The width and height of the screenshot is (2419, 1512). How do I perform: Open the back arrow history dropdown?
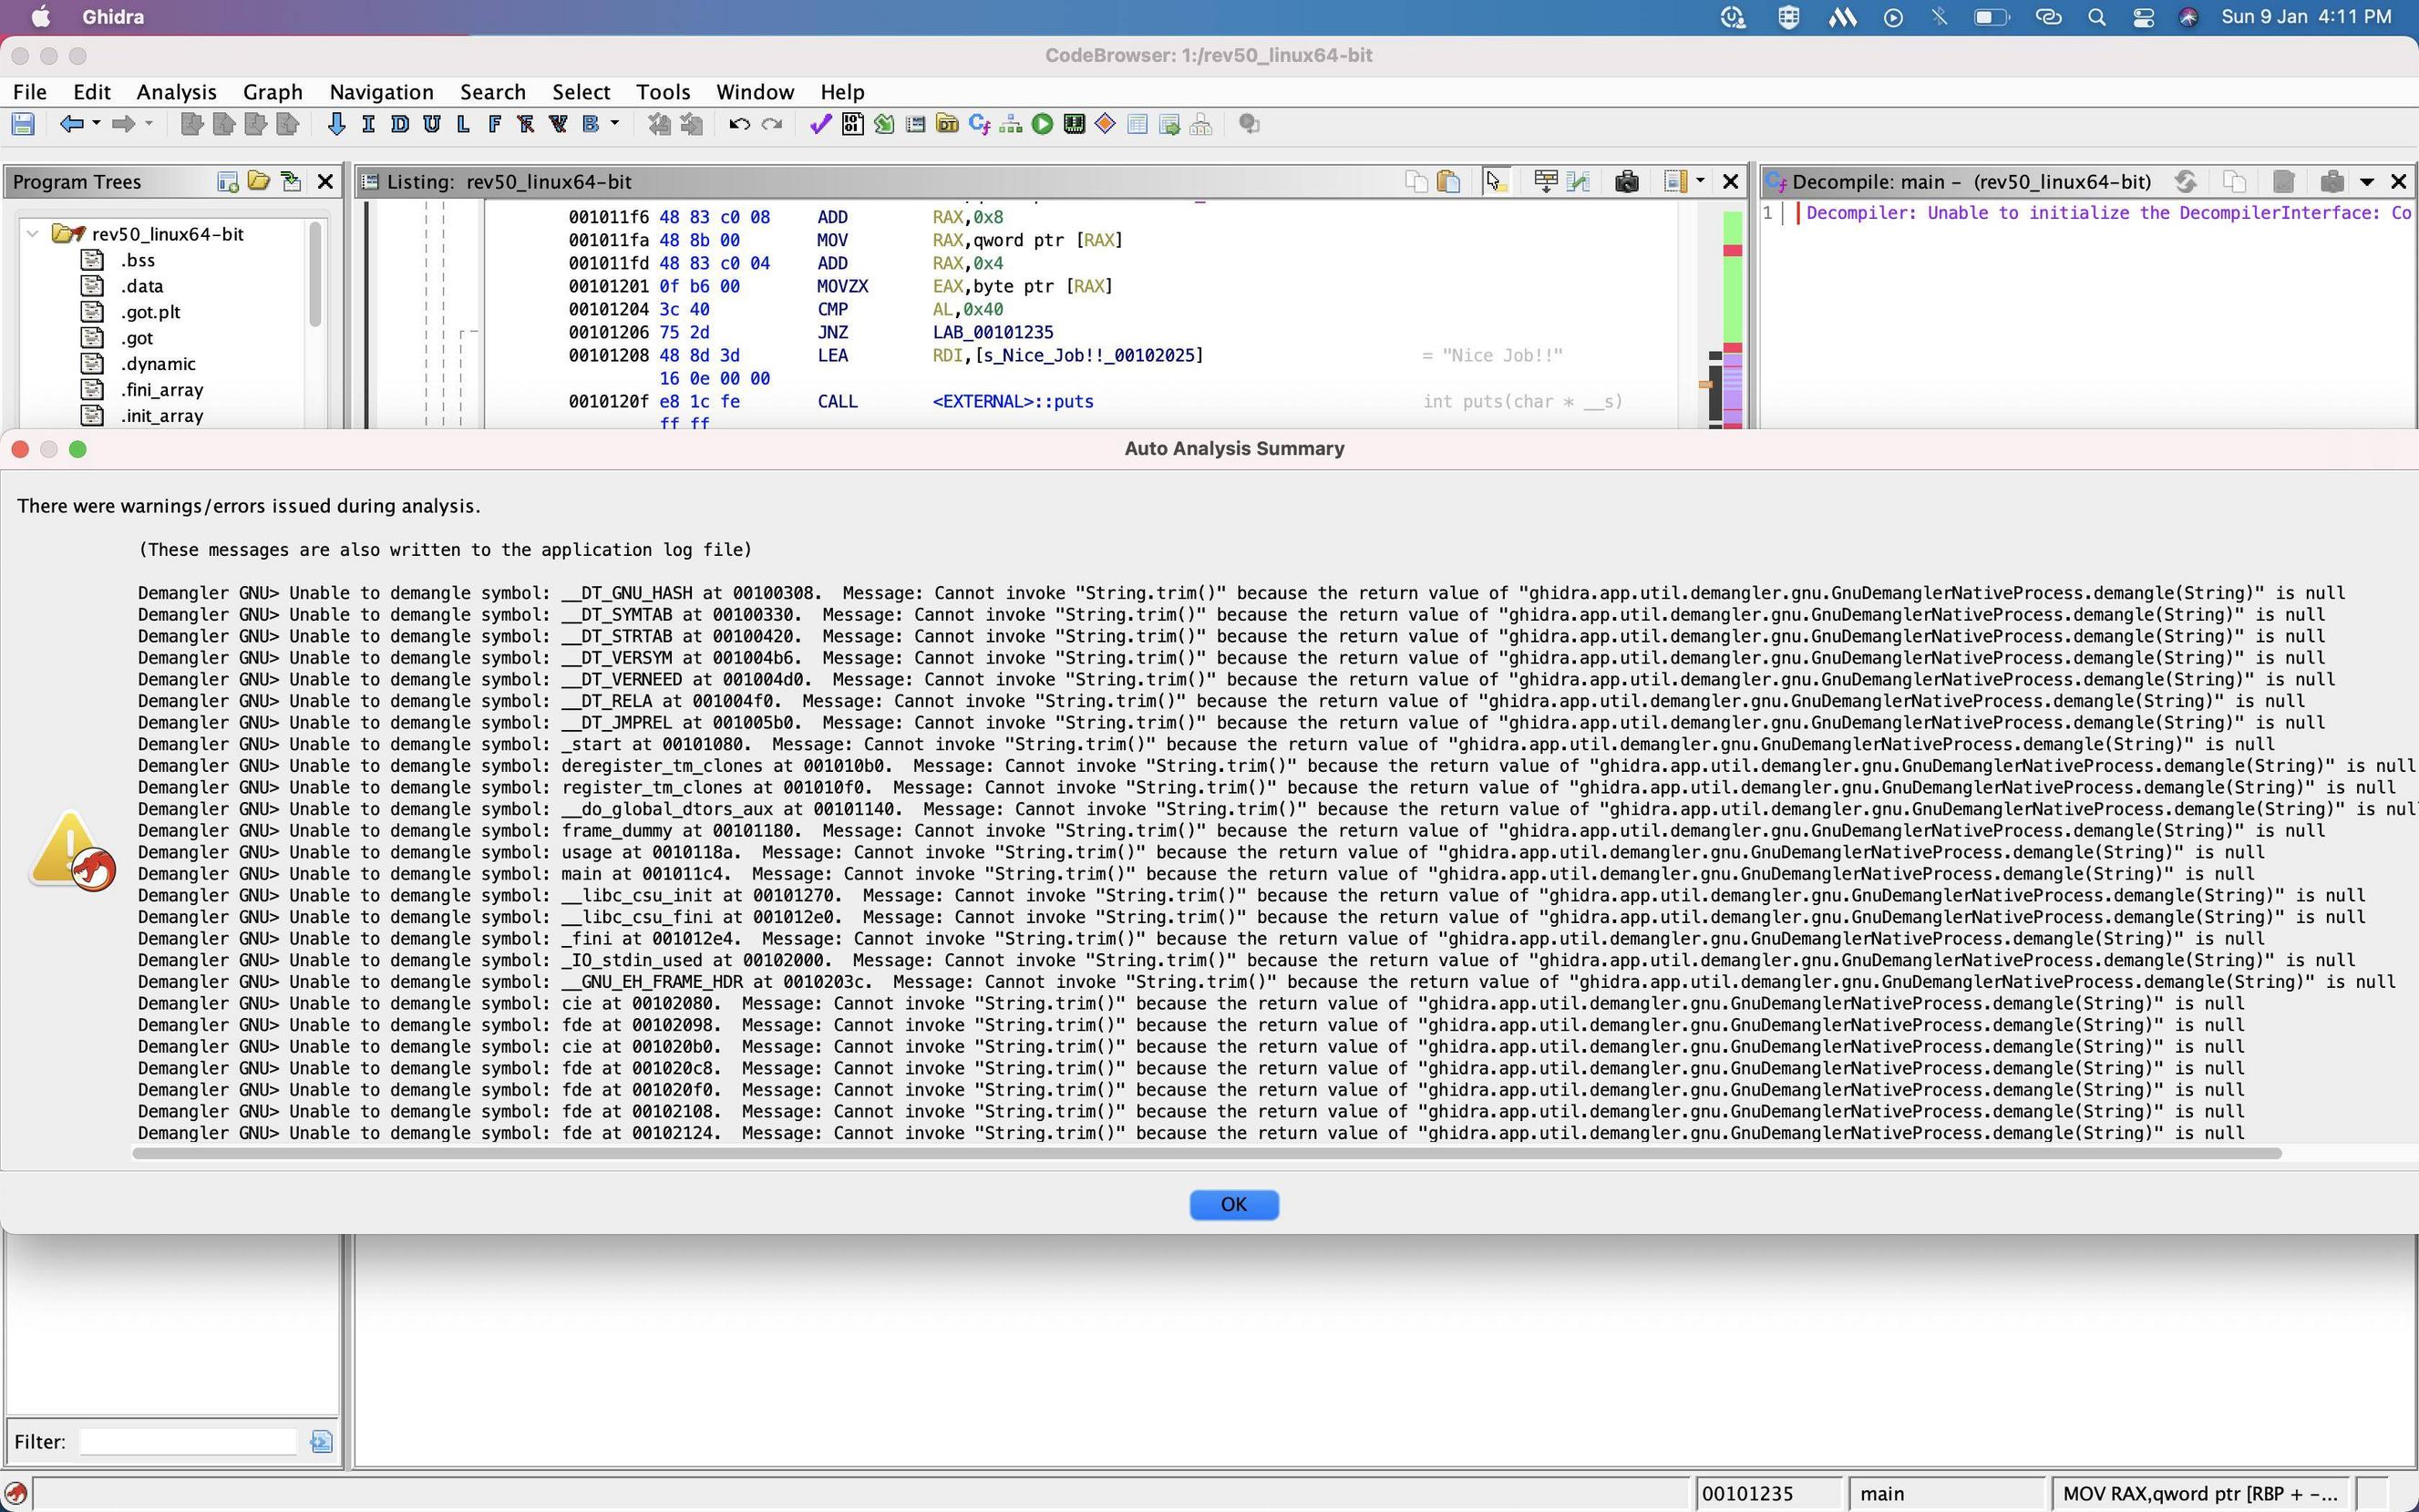point(96,124)
